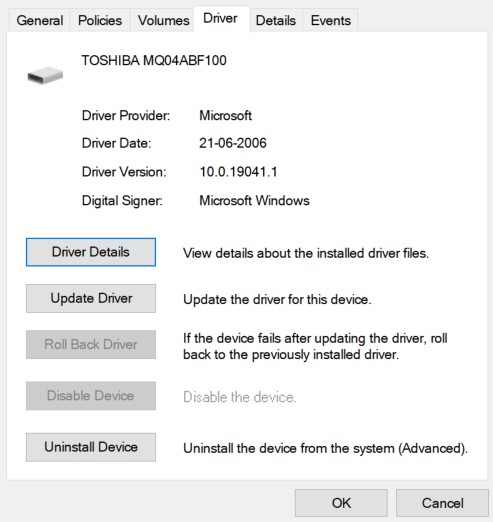Click the greyed-out Disable Device button
Viewport: 493px width, 522px height.
(x=91, y=396)
